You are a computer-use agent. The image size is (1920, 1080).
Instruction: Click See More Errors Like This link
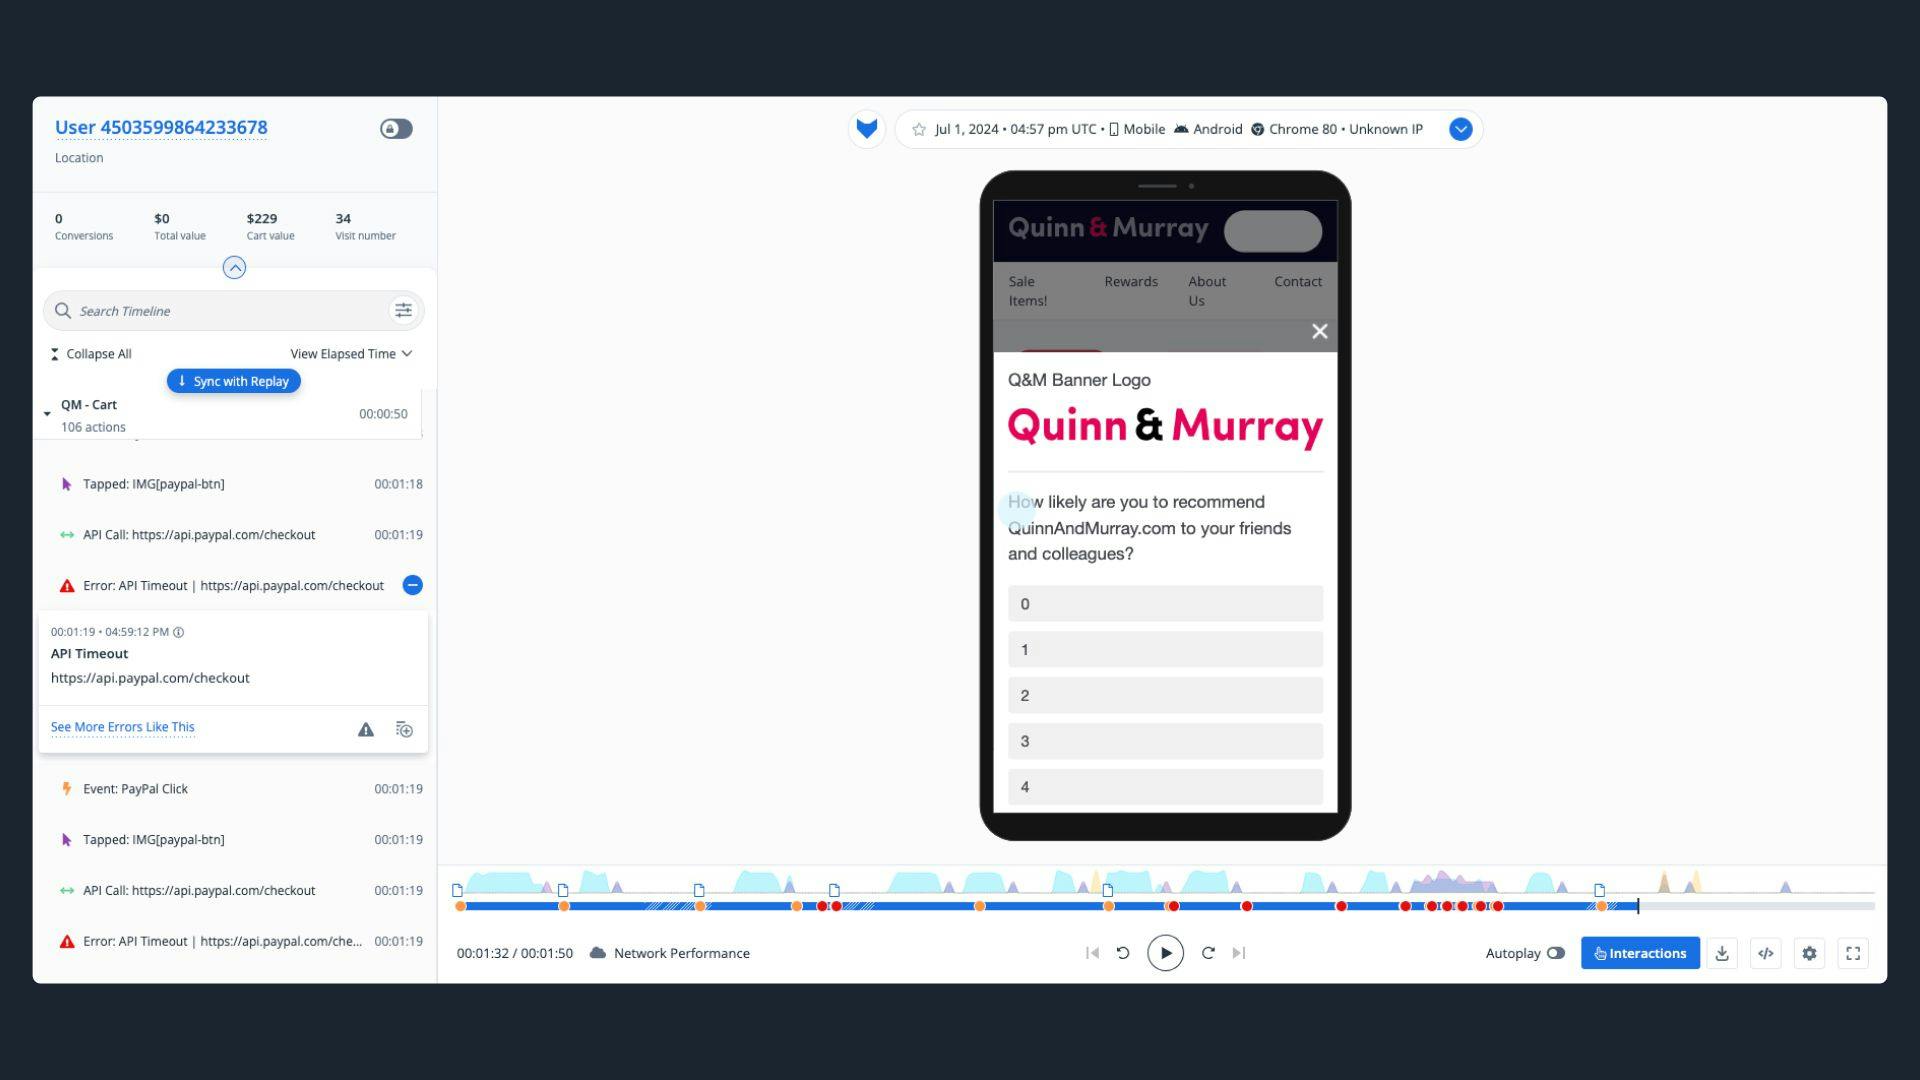[x=123, y=725]
